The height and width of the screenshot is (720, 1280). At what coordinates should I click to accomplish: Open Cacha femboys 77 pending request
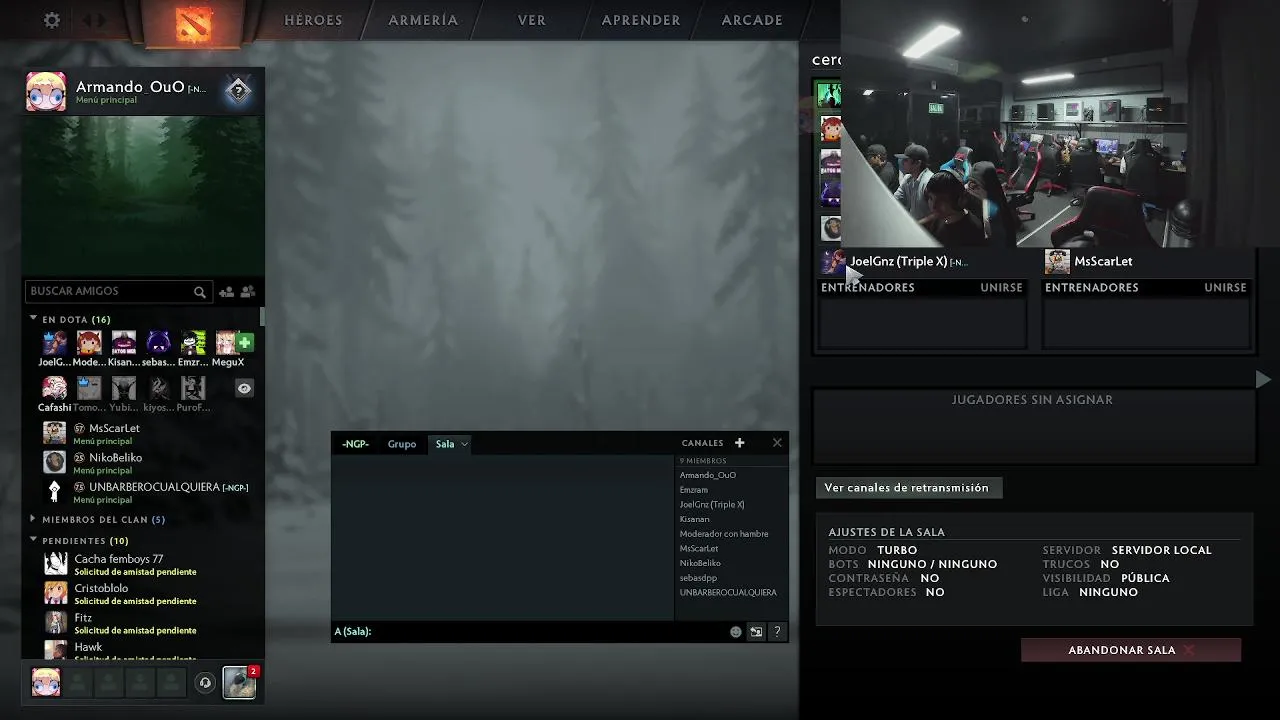tap(145, 564)
